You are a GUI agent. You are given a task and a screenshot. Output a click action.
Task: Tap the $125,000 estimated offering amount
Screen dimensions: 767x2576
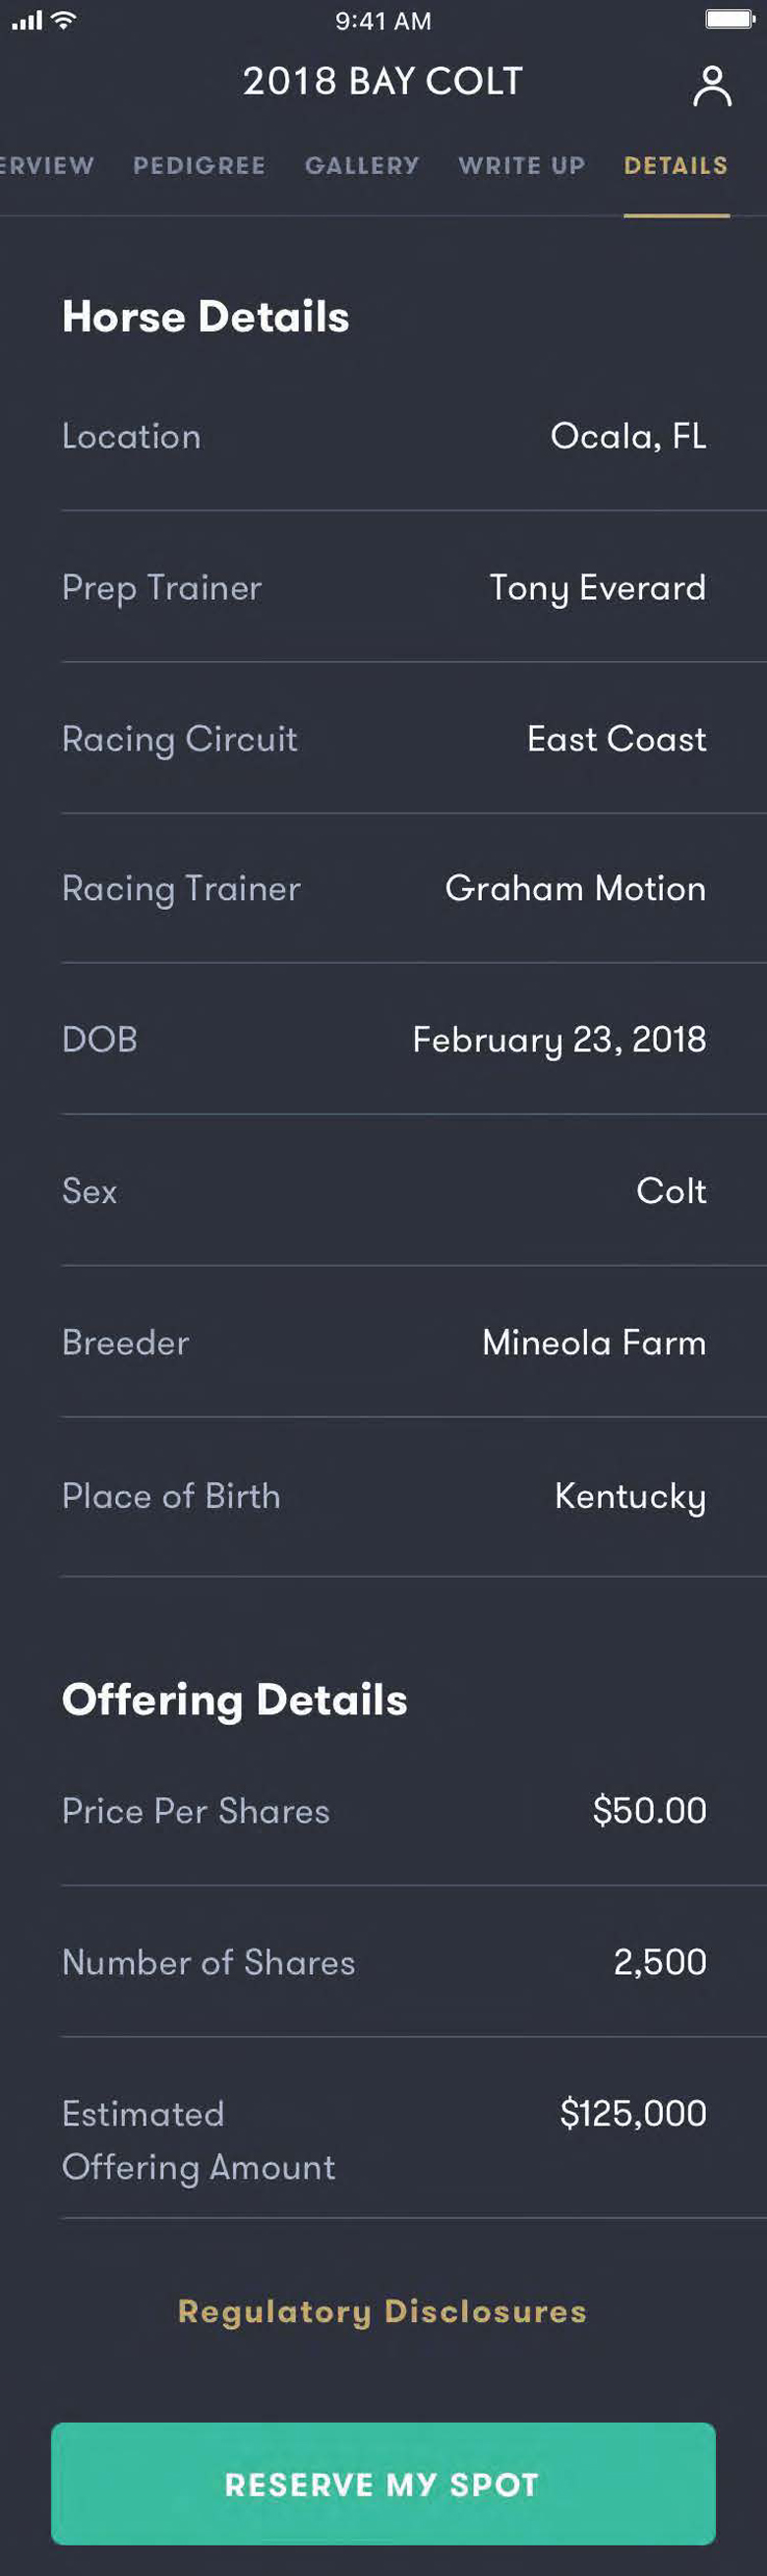pos(633,2113)
